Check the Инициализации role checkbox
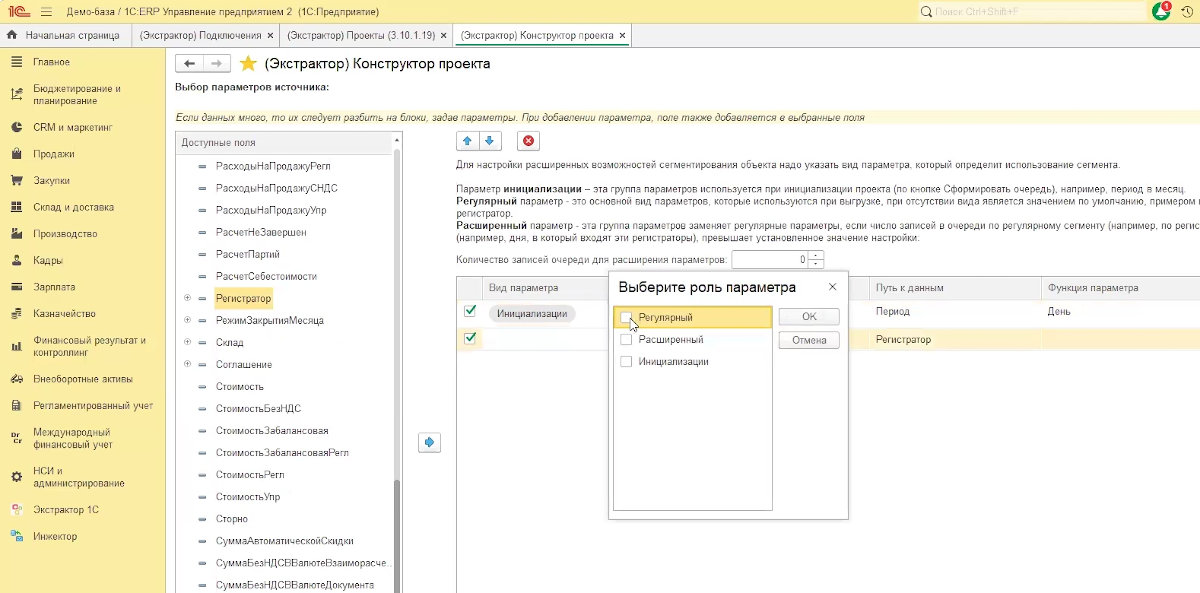 (626, 361)
